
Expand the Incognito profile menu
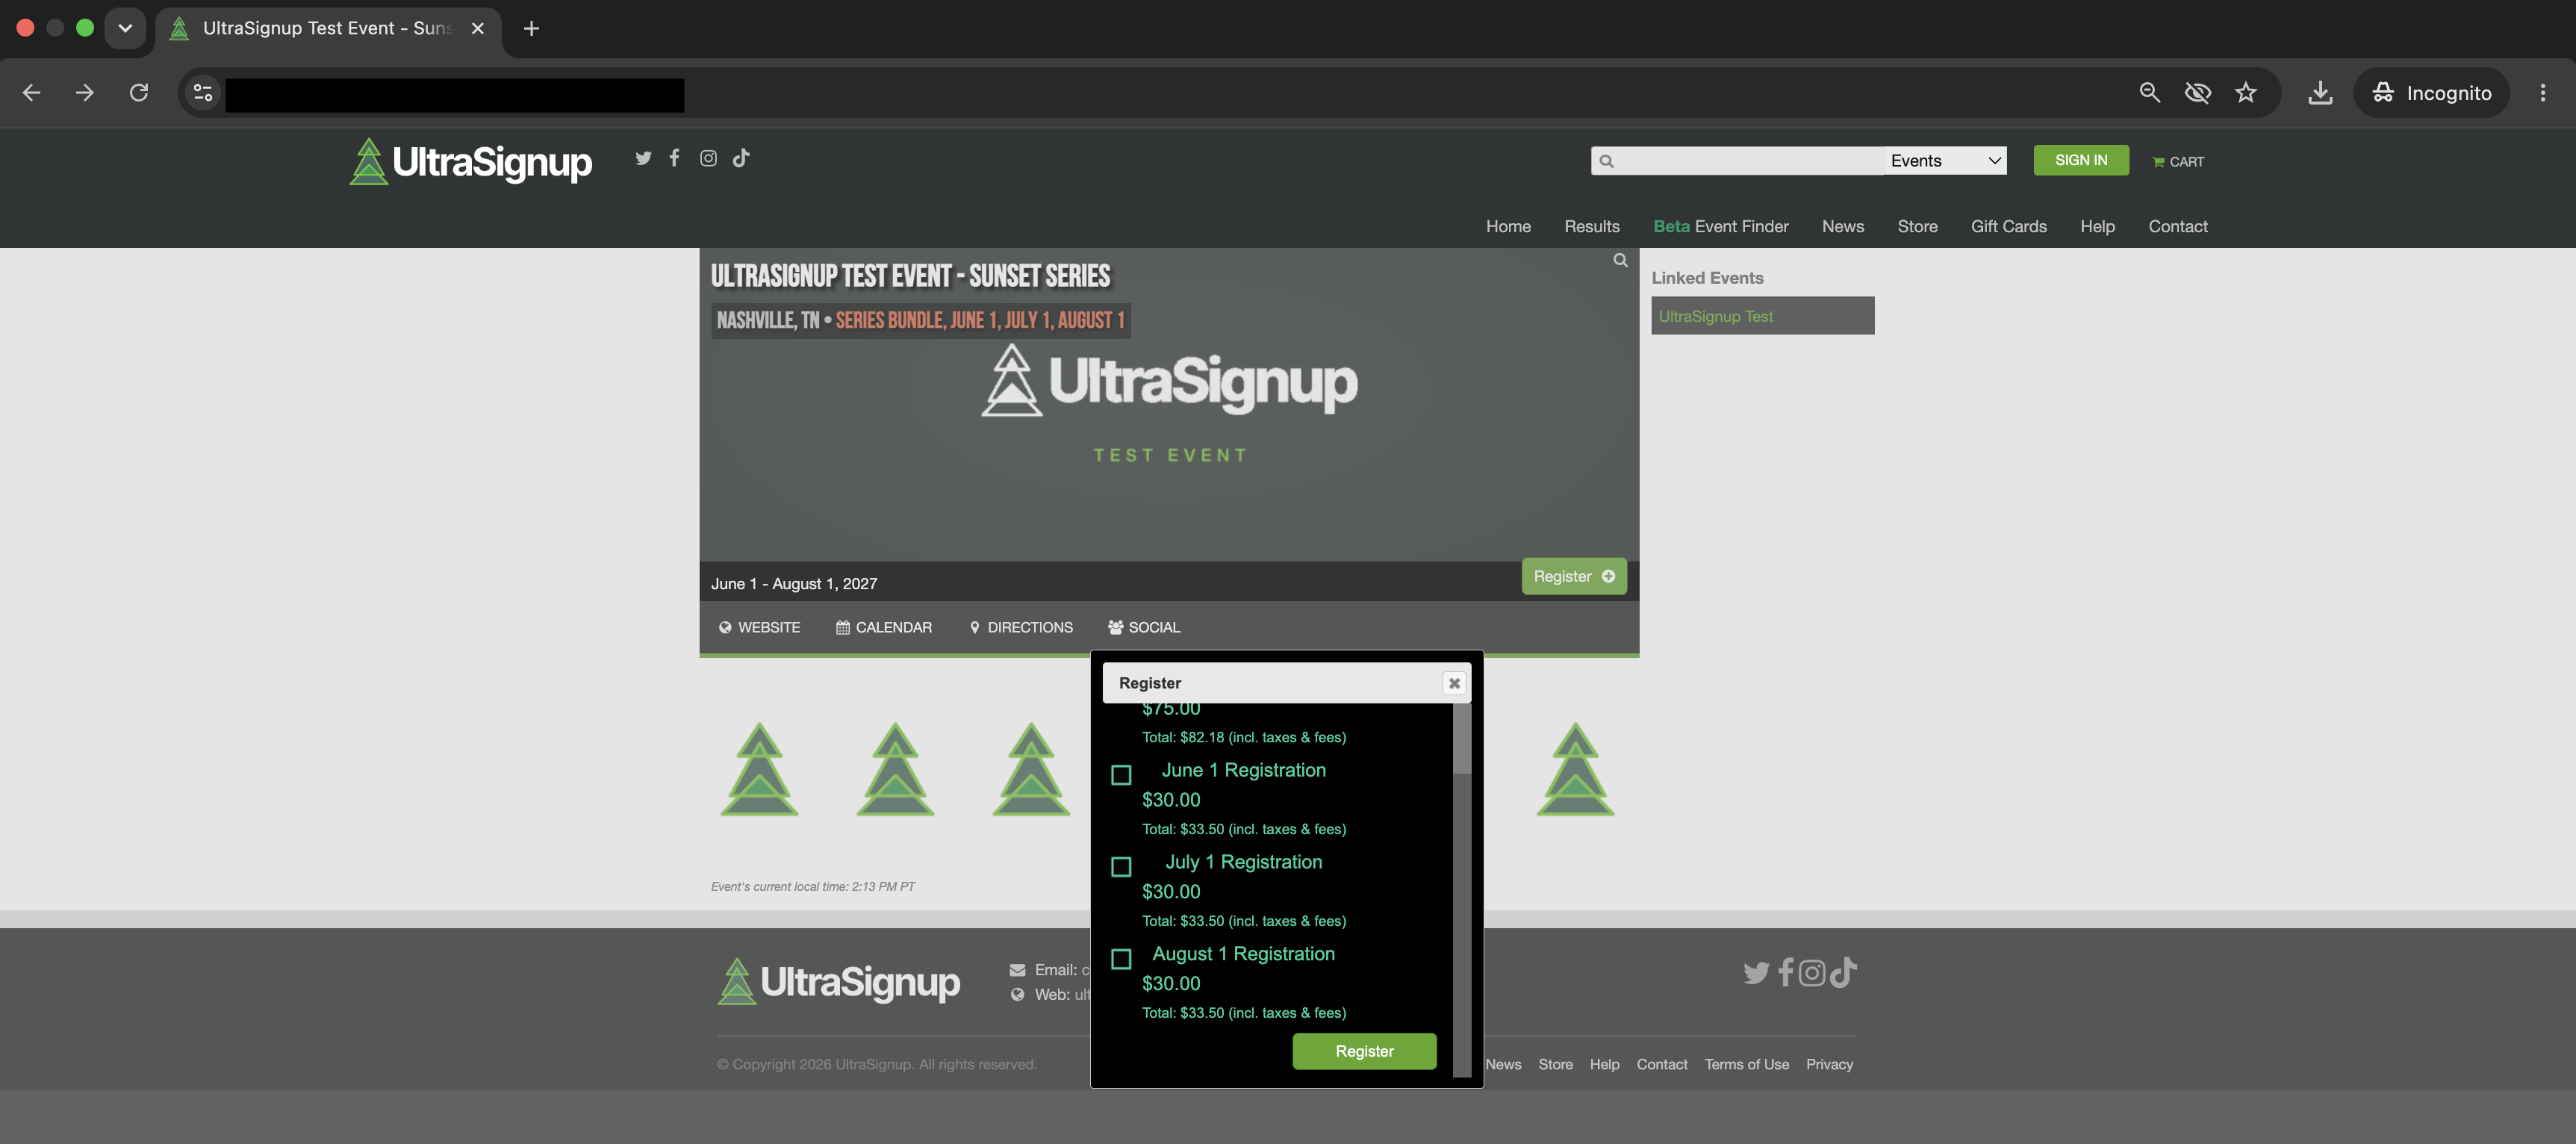pos(2431,93)
